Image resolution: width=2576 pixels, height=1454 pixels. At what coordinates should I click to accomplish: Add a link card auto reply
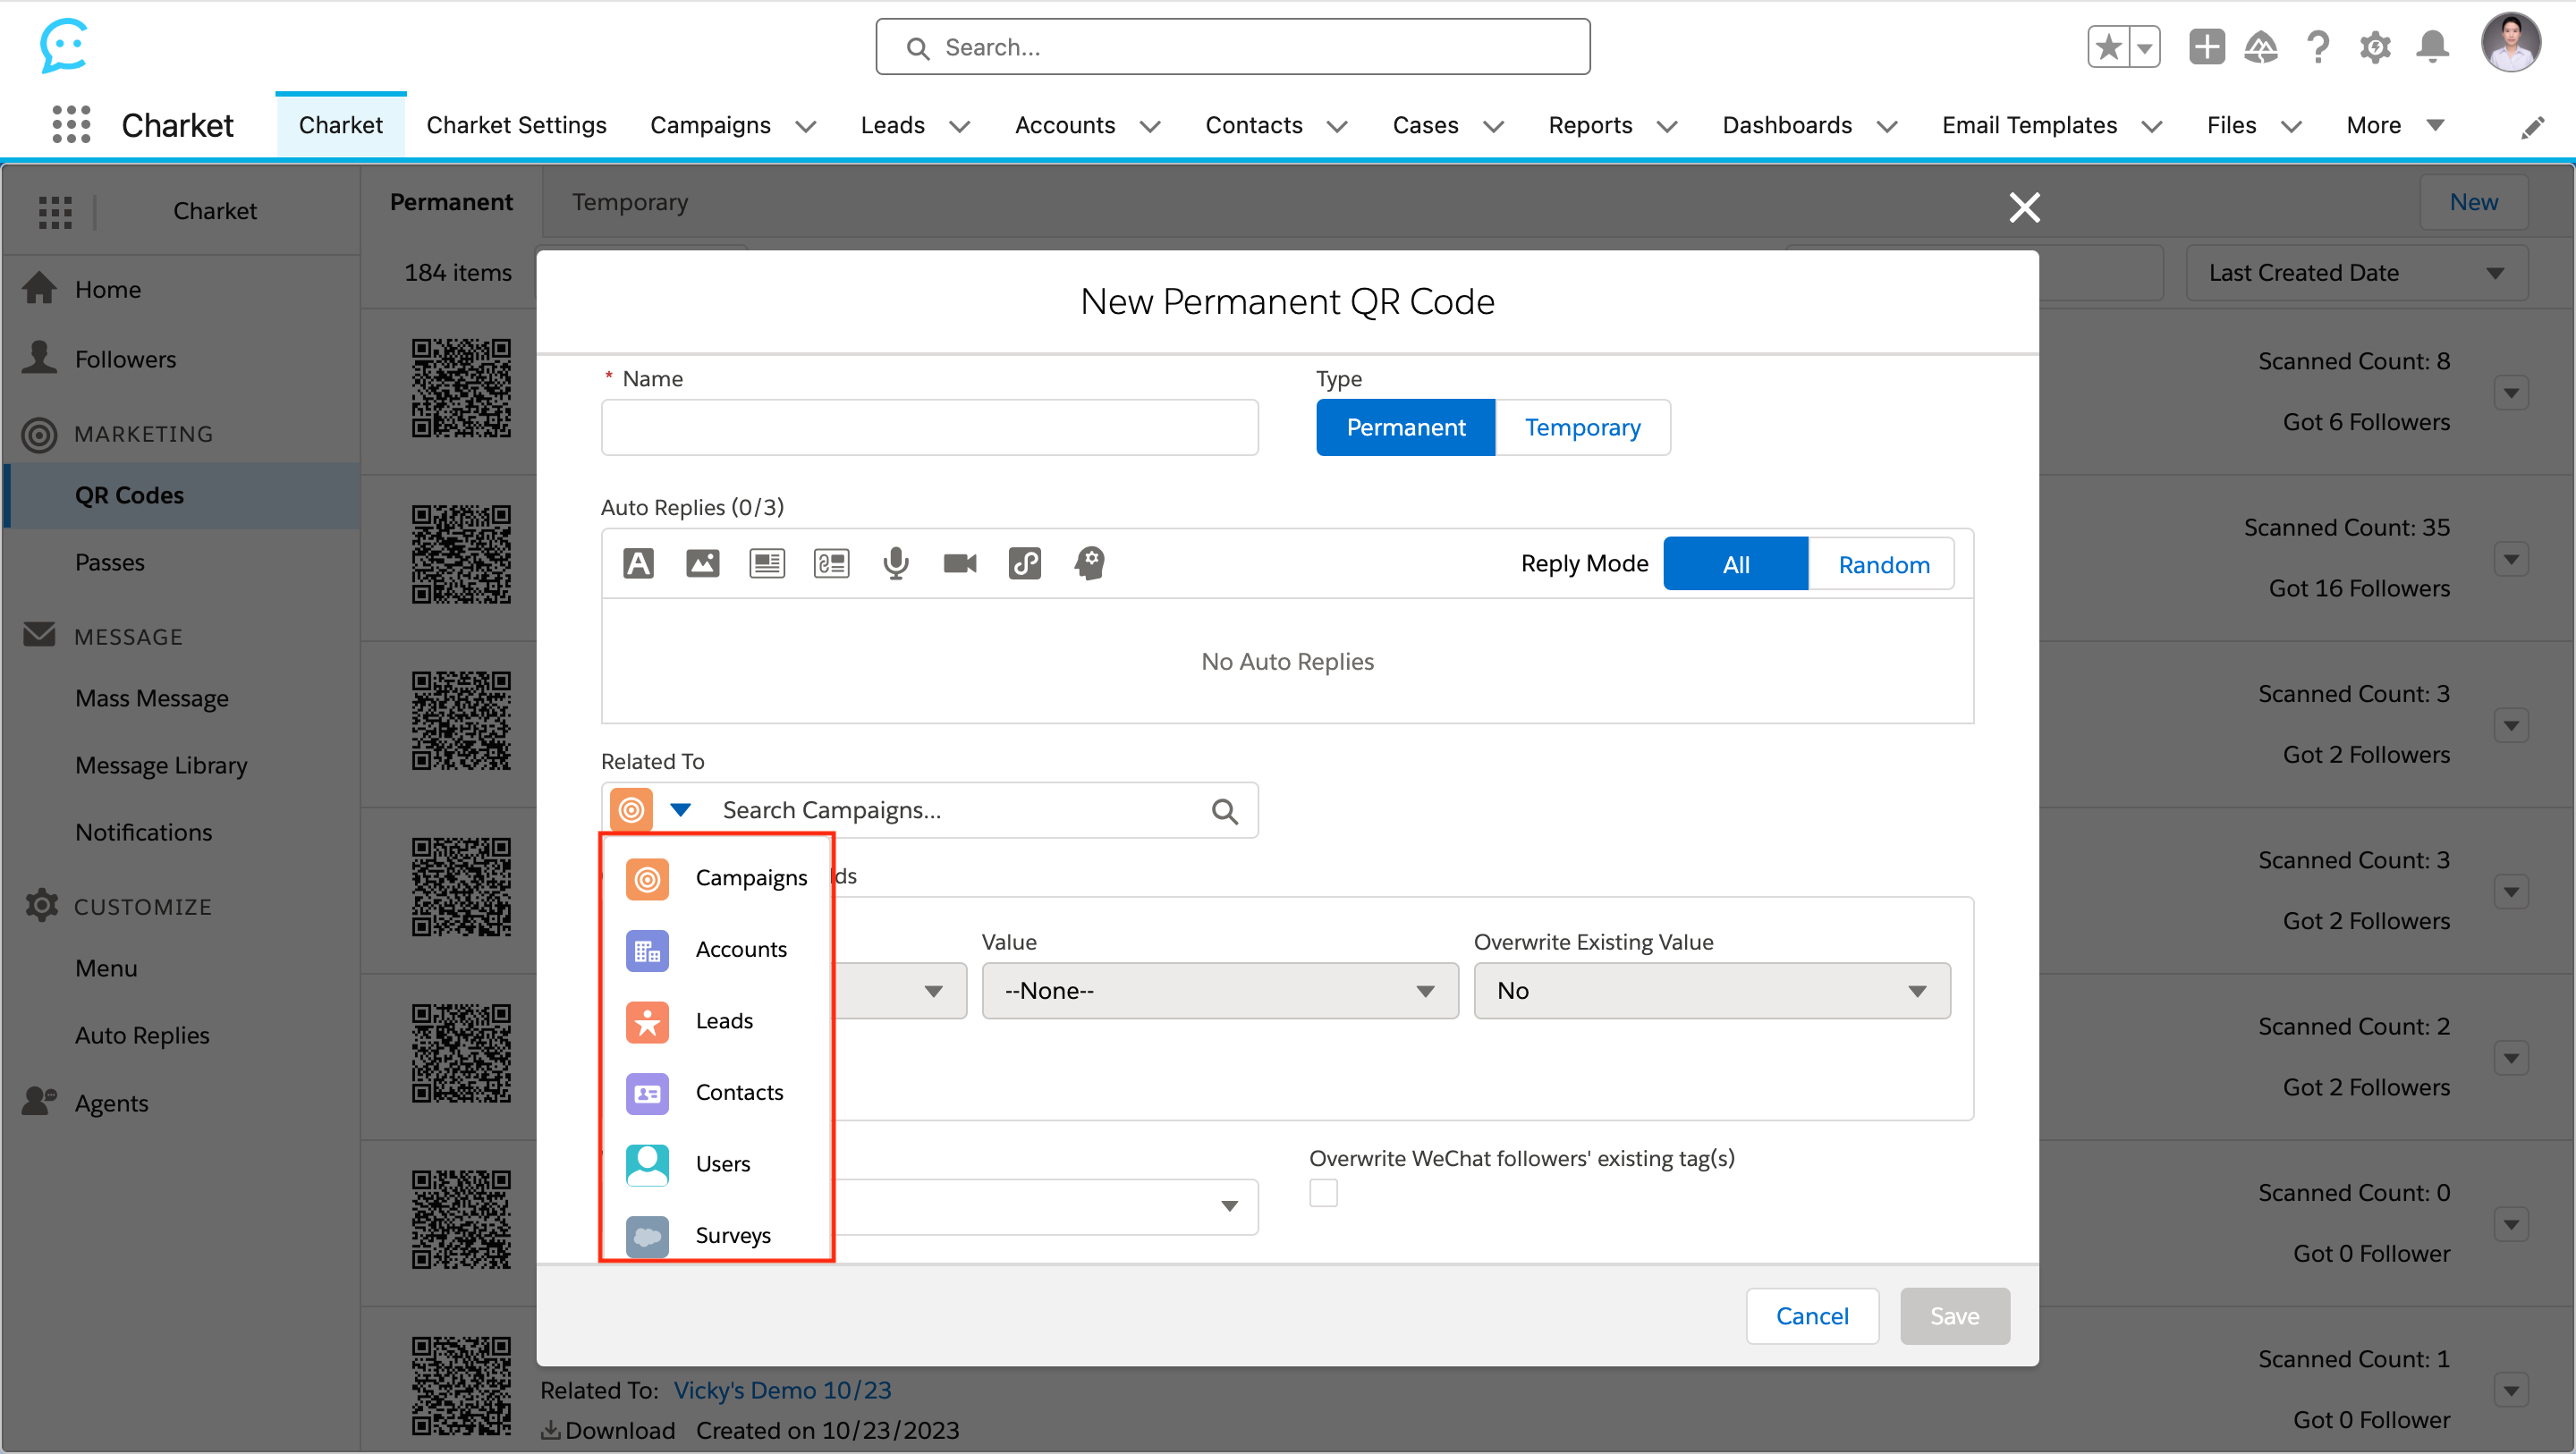(x=831, y=564)
